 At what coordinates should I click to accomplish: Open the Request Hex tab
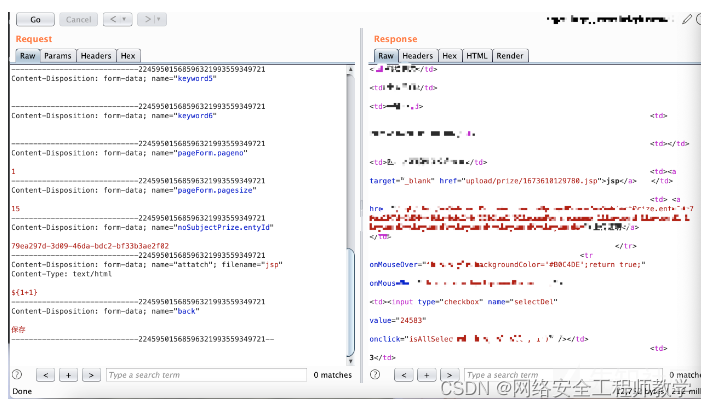(128, 56)
